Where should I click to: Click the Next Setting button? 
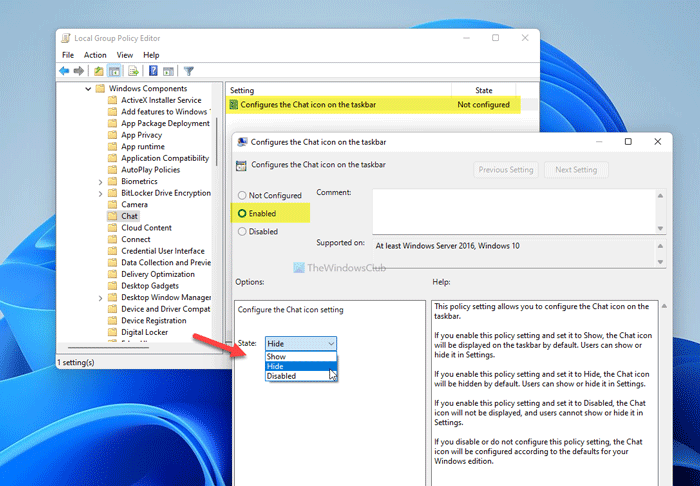pos(576,170)
